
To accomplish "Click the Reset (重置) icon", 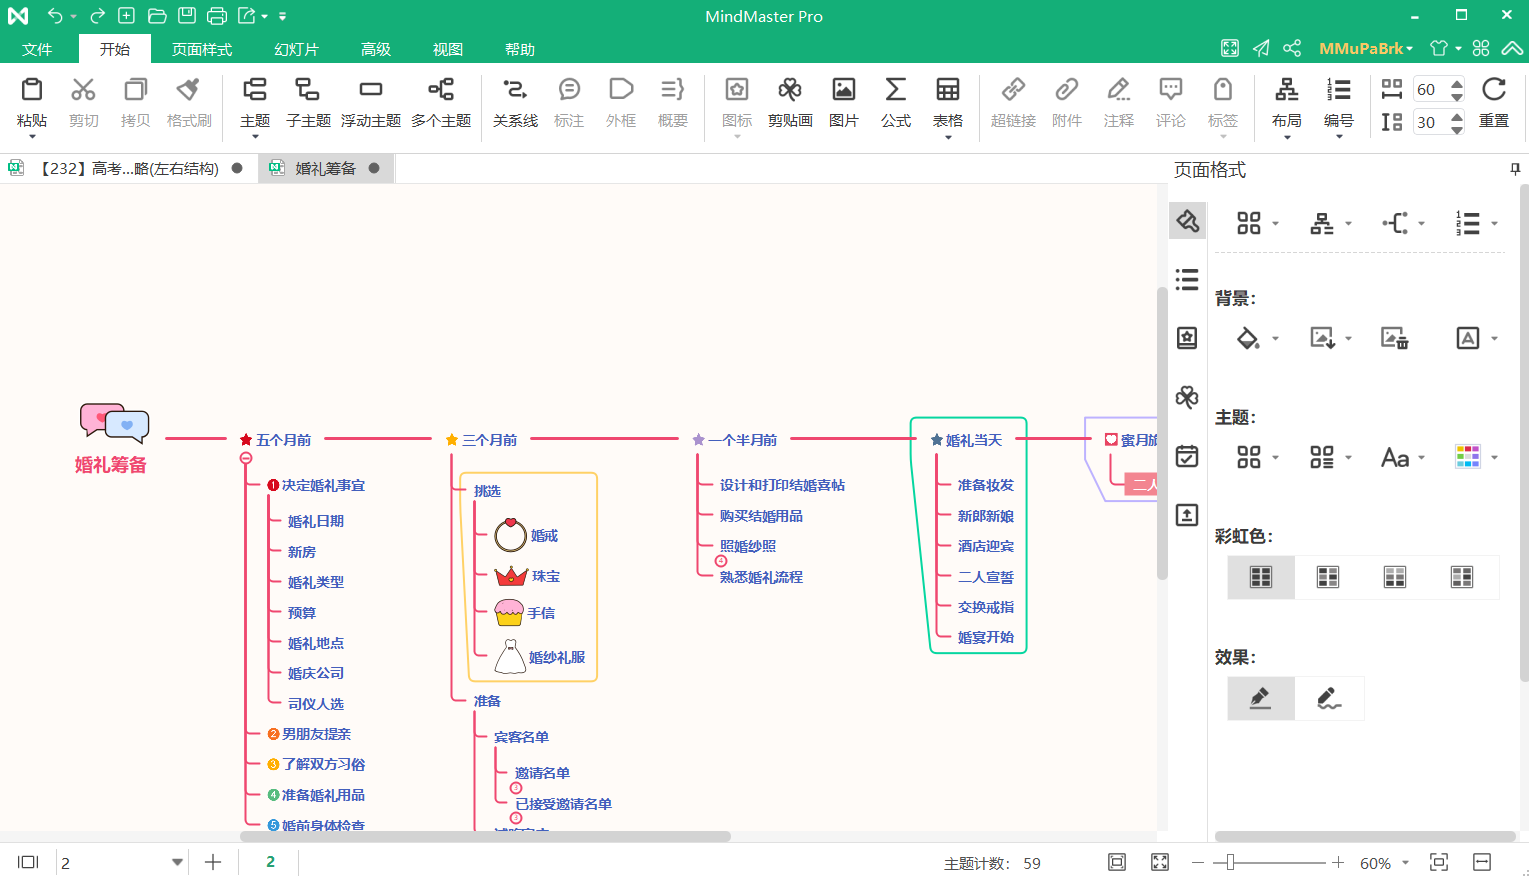I will 1494,90.
